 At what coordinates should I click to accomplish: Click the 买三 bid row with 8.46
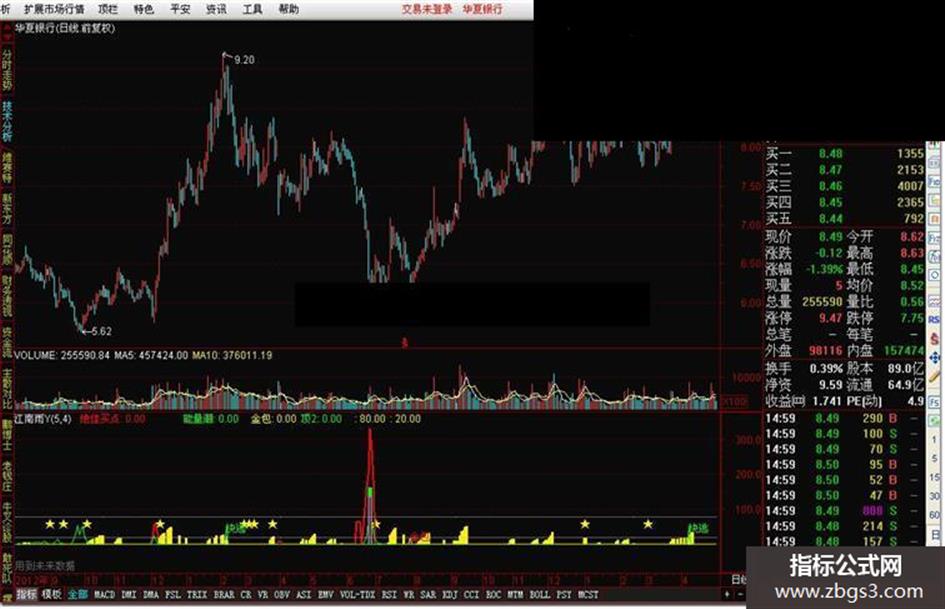point(844,186)
